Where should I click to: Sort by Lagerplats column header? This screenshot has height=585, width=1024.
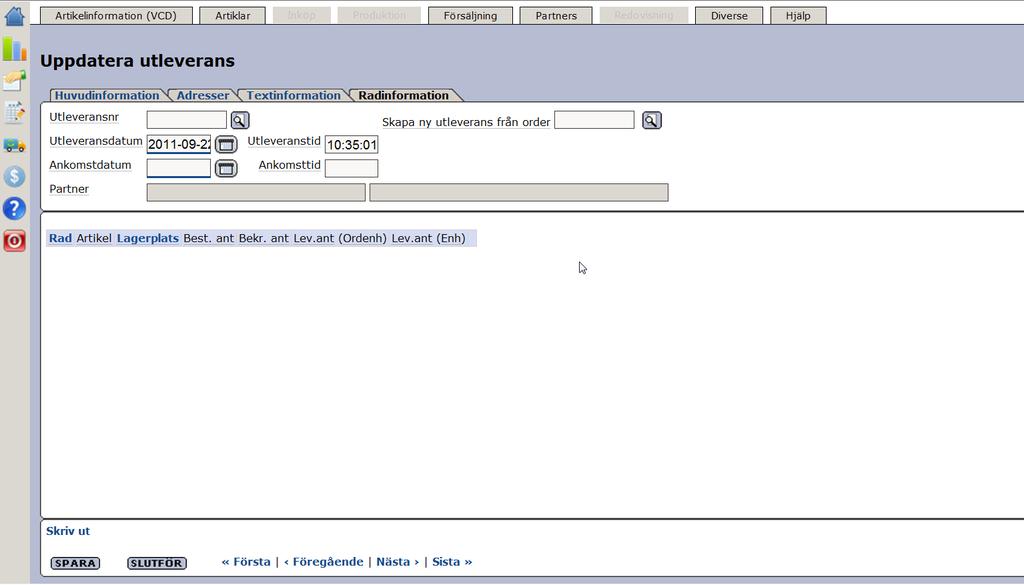(148, 238)
